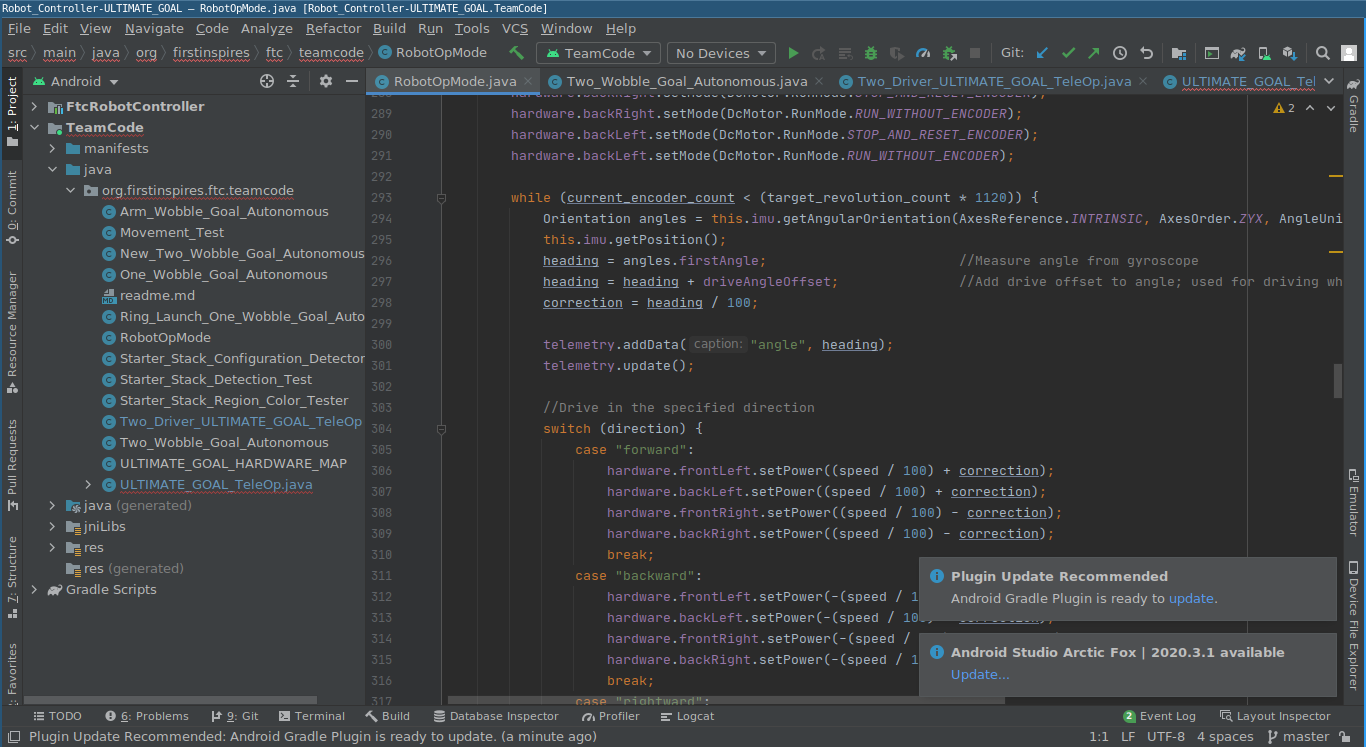Close the RobotOpMode.java tab

pyautogui.click(x=529, y=82)
